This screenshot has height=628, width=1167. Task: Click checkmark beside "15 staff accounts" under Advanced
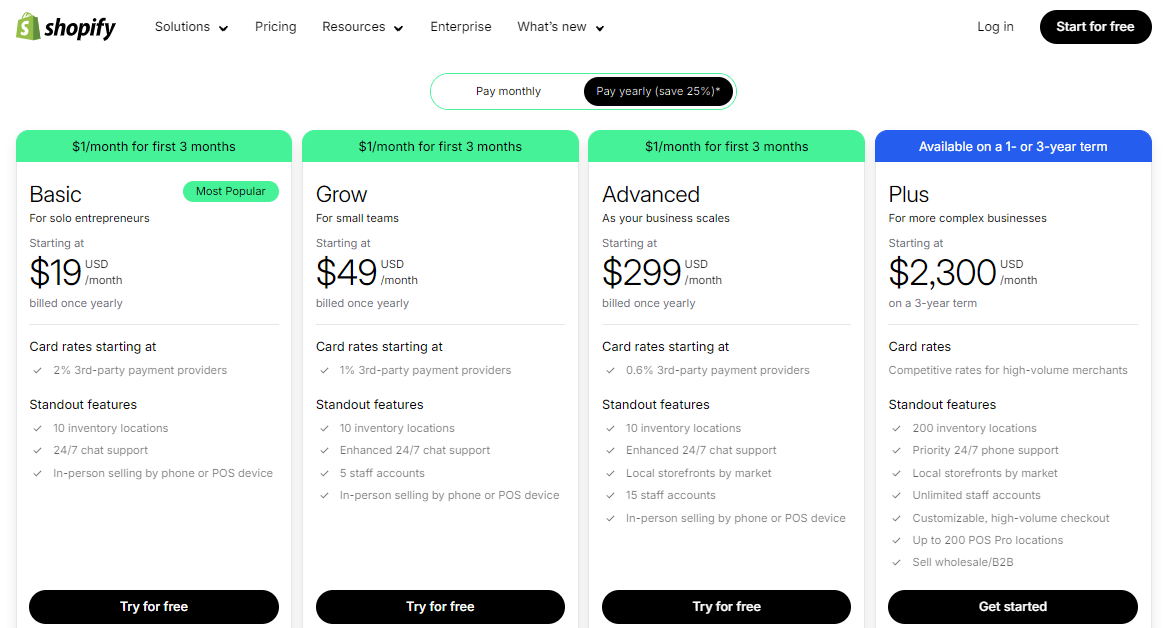(609, 495)
